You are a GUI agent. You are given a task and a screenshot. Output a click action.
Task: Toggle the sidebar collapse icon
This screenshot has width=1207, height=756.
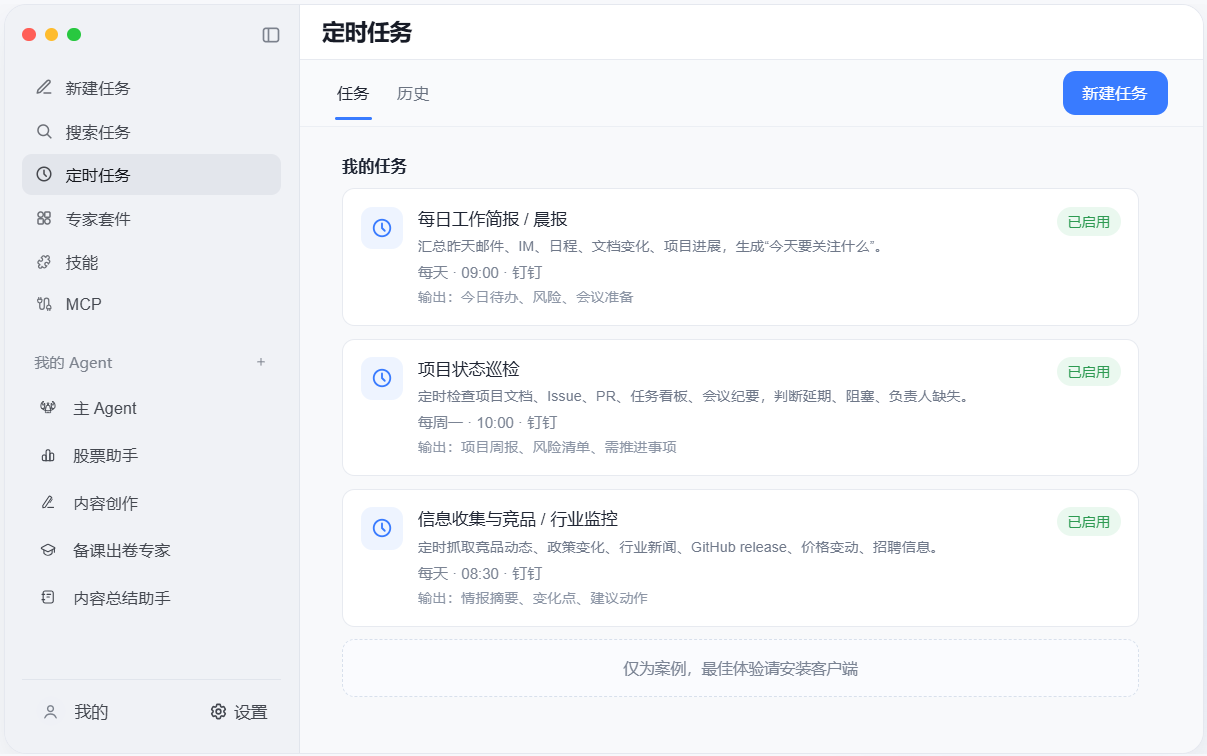[271, 35]
